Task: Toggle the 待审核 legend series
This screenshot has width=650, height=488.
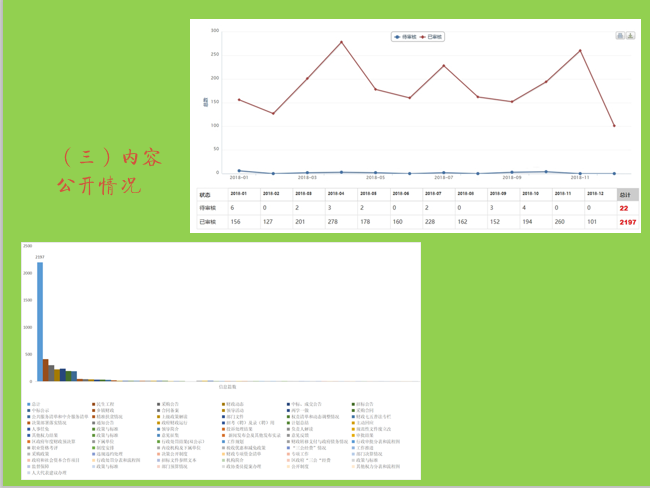Action: click(406, 37)
